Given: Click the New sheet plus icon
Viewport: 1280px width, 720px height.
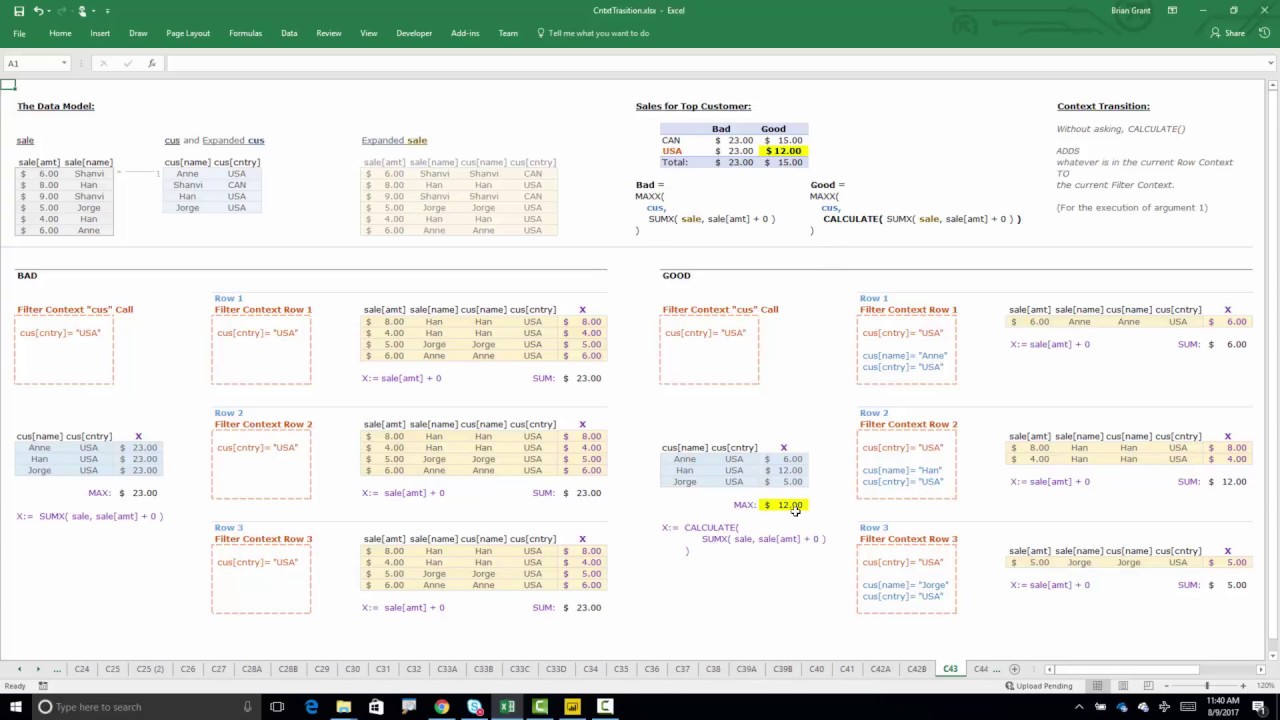Looking at the screenshot, I should click(x=1014, y=669).
